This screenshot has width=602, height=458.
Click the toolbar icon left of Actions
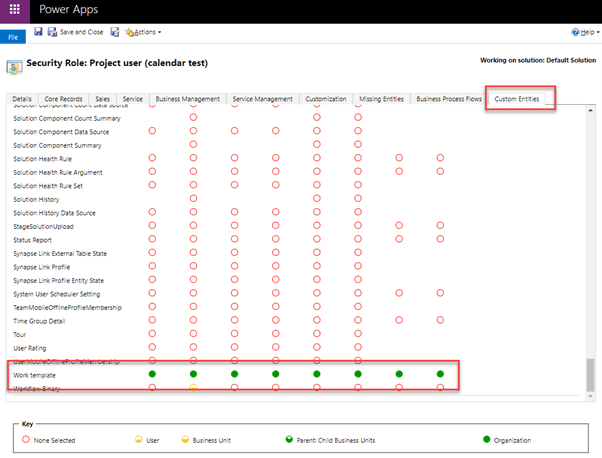tap(115, 32)
